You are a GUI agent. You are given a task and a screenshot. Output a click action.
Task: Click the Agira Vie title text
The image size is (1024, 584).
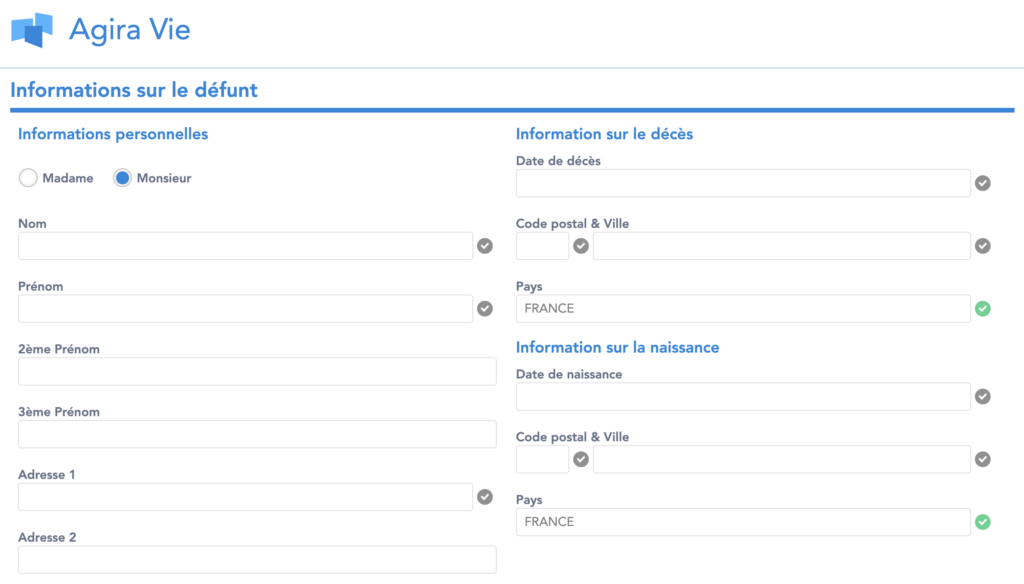[x=129, y=30]
